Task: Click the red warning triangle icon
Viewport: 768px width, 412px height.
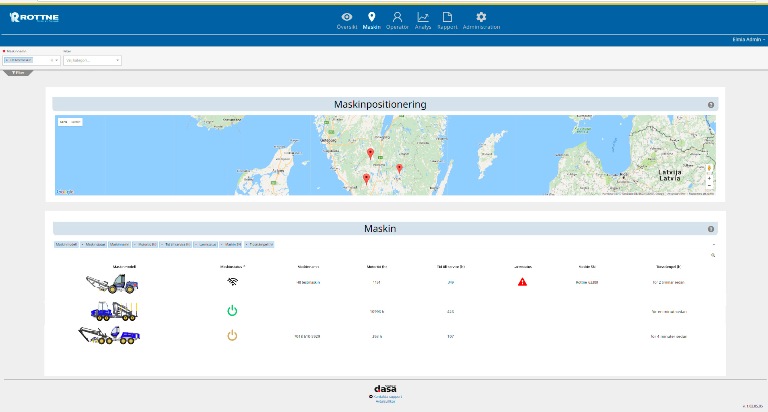Action: [522, 282]
